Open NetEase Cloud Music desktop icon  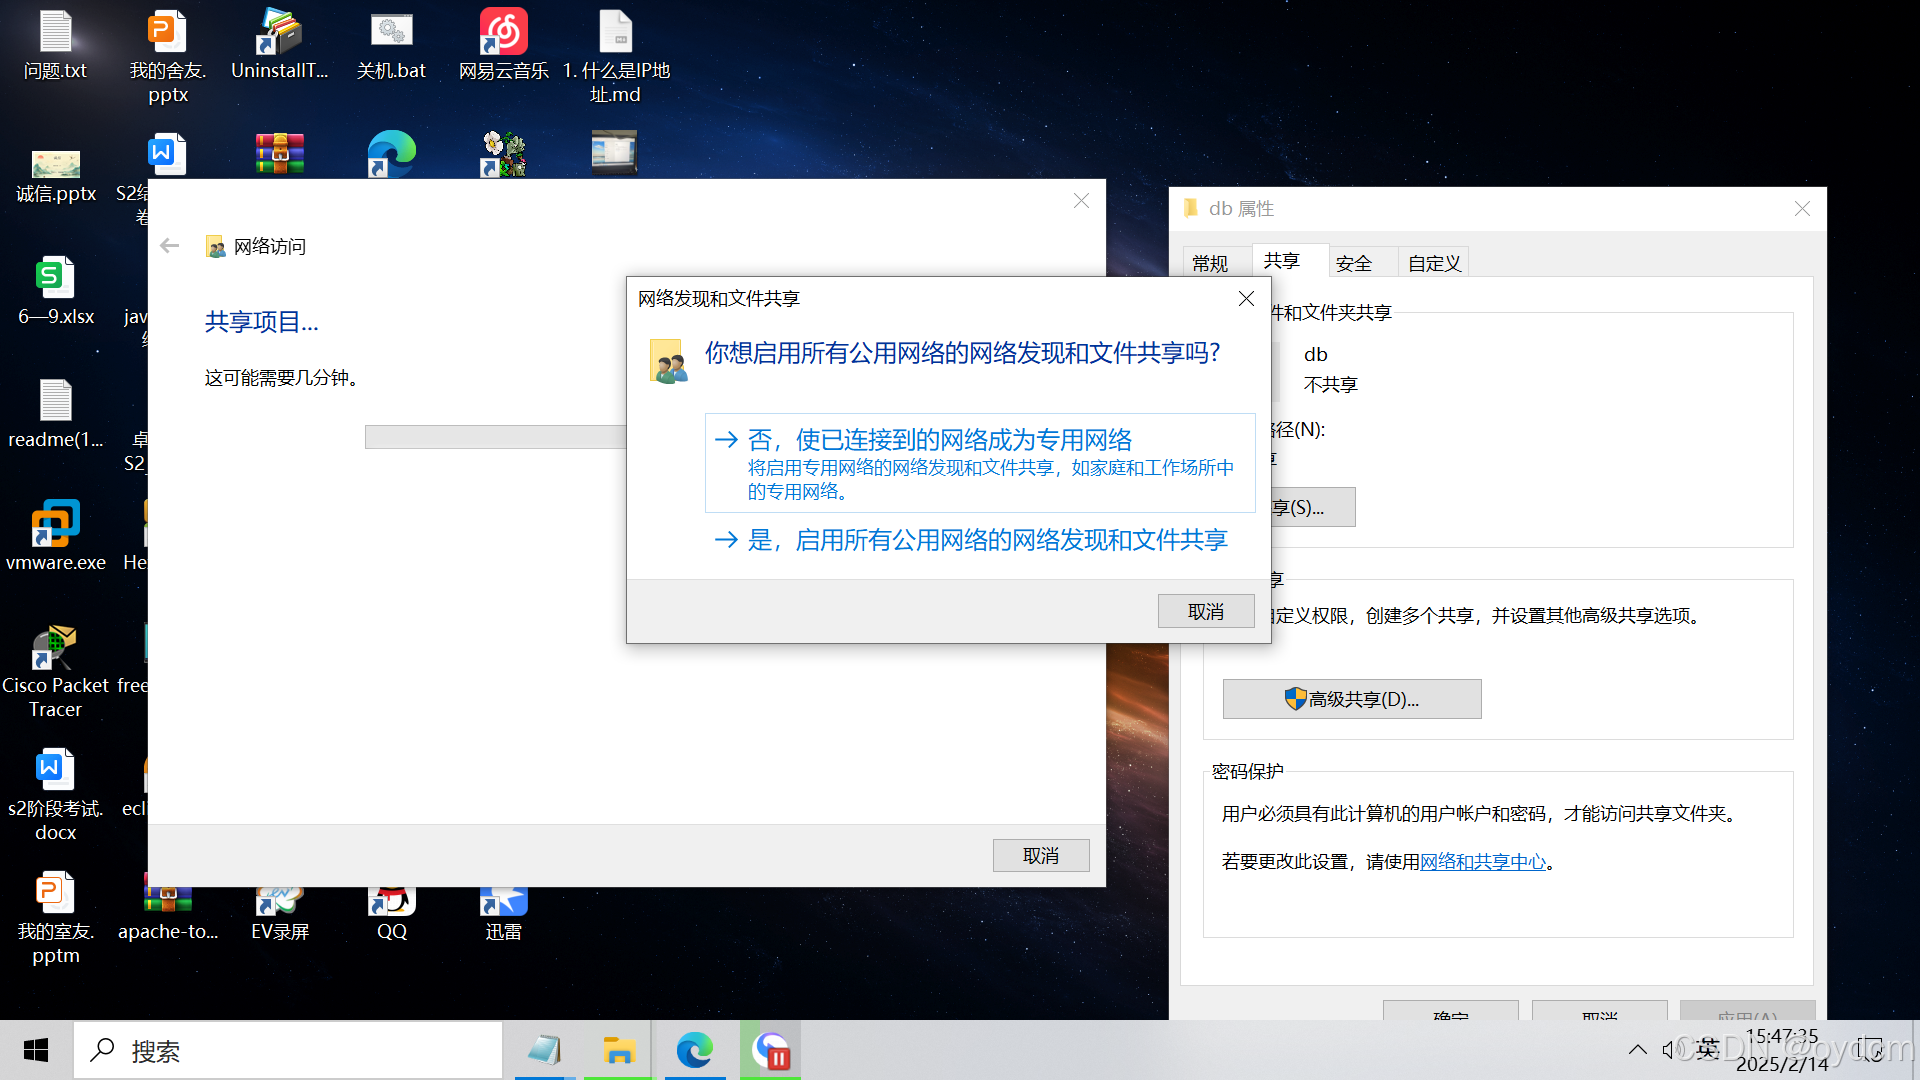click(x=503, y=34)
